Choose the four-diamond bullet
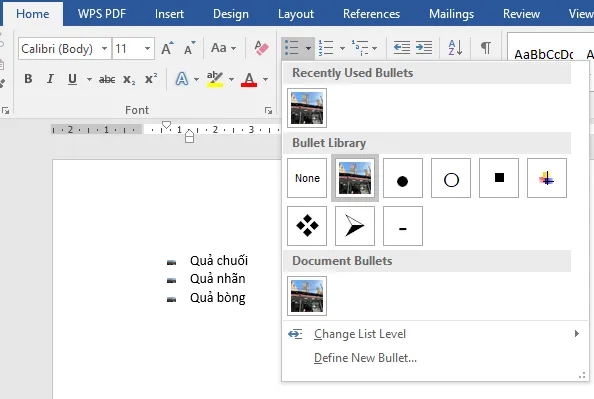Screen dimensions: 594x399 pyautogui.click(x=307, y=226)
